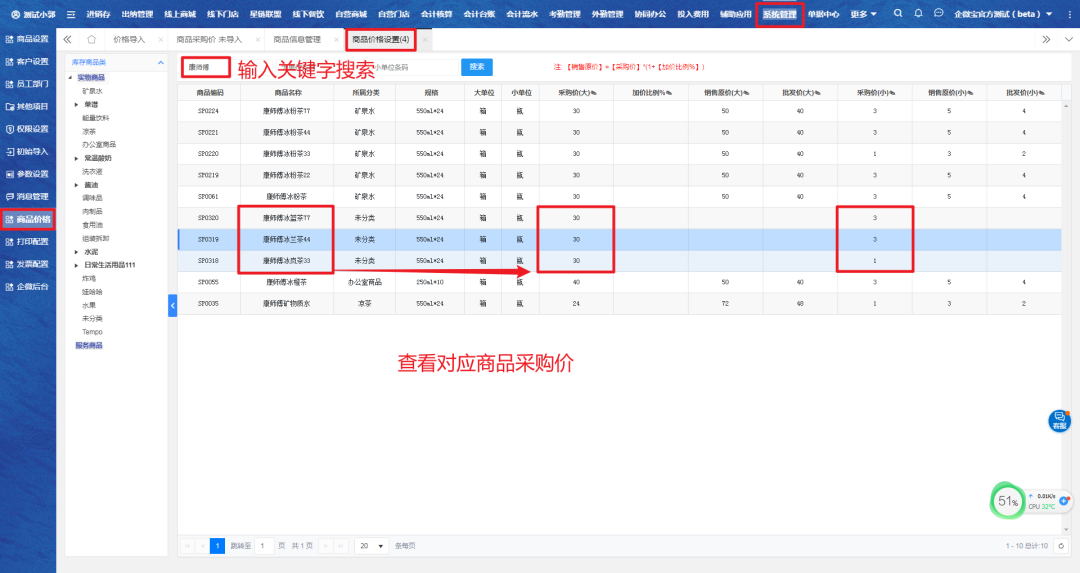Screen dimensions: 1080x573
Task: Click the blue 客服 support icon
Action: (x=1059, y=420)
